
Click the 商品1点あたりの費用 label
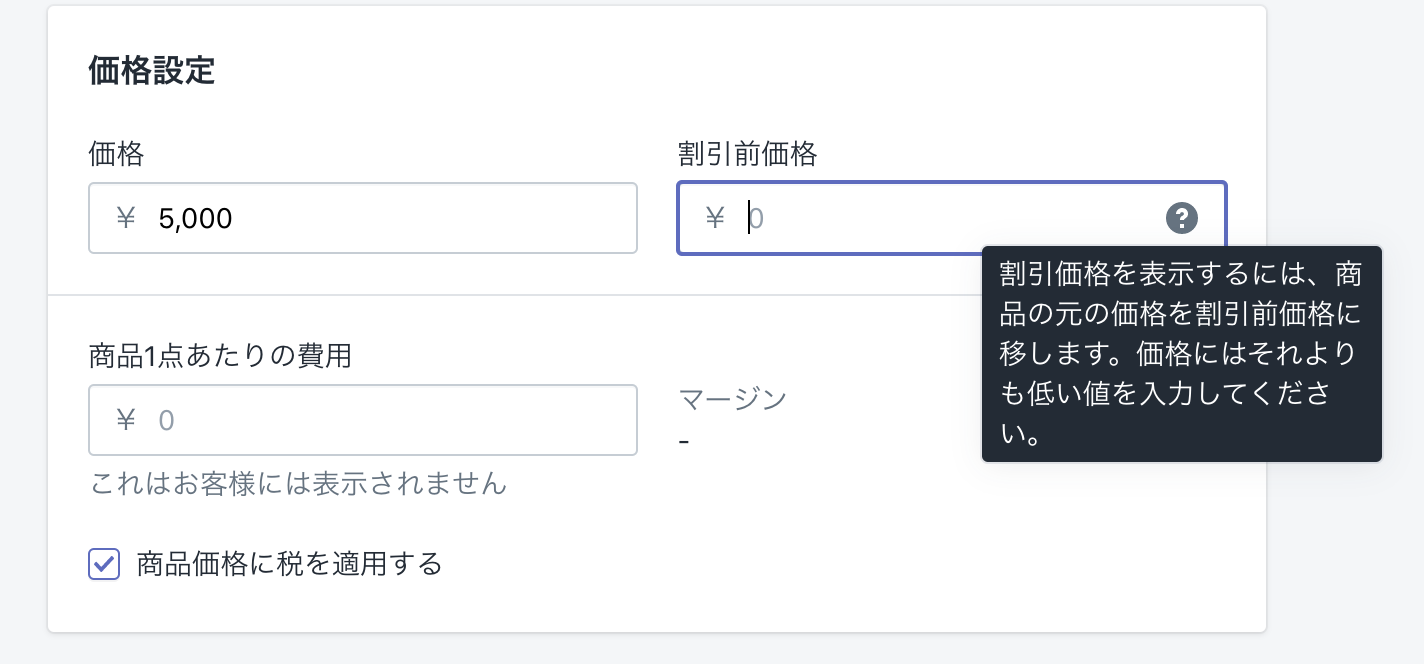[220, 355]
